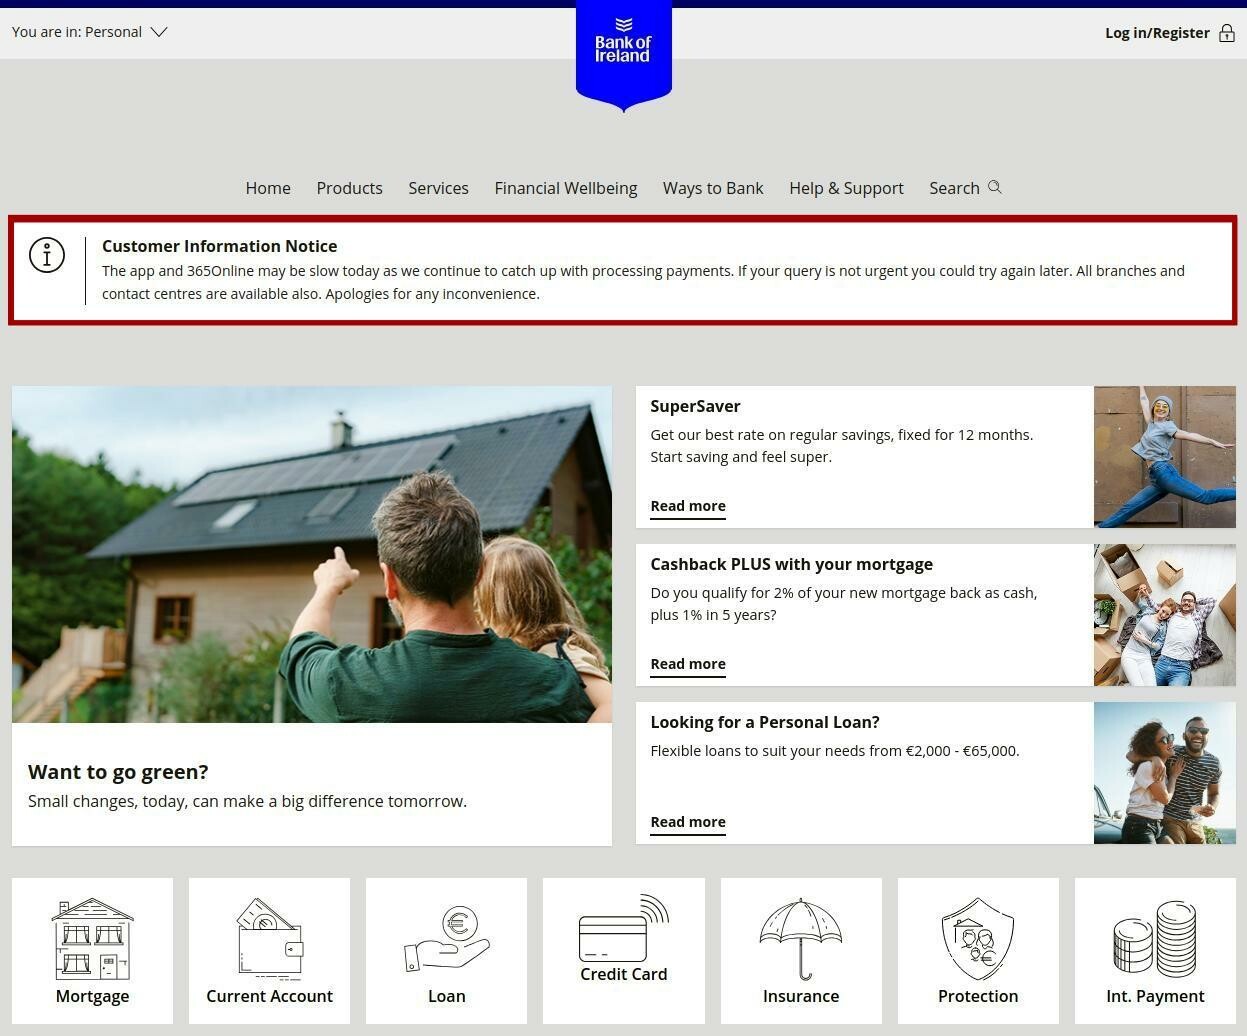1247x1036 pixels.
Task: Click the search magnifying glass icon
Action: (994, 187)
